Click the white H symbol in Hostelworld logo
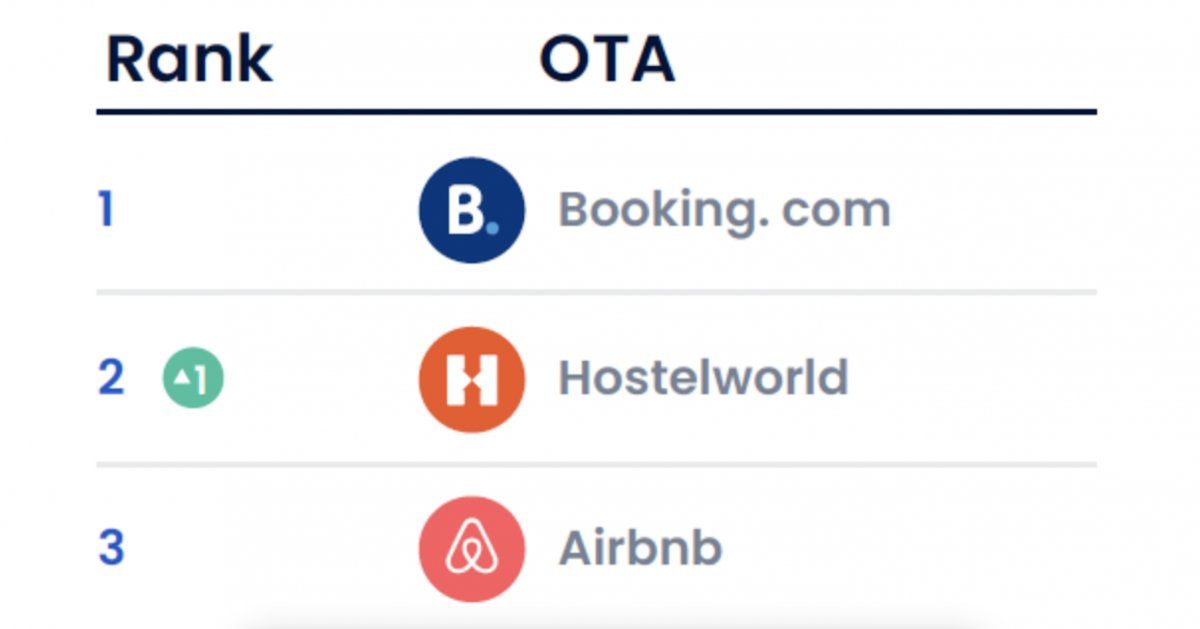1200x629 pixels. pyautogui.click(x=471, y=380)
